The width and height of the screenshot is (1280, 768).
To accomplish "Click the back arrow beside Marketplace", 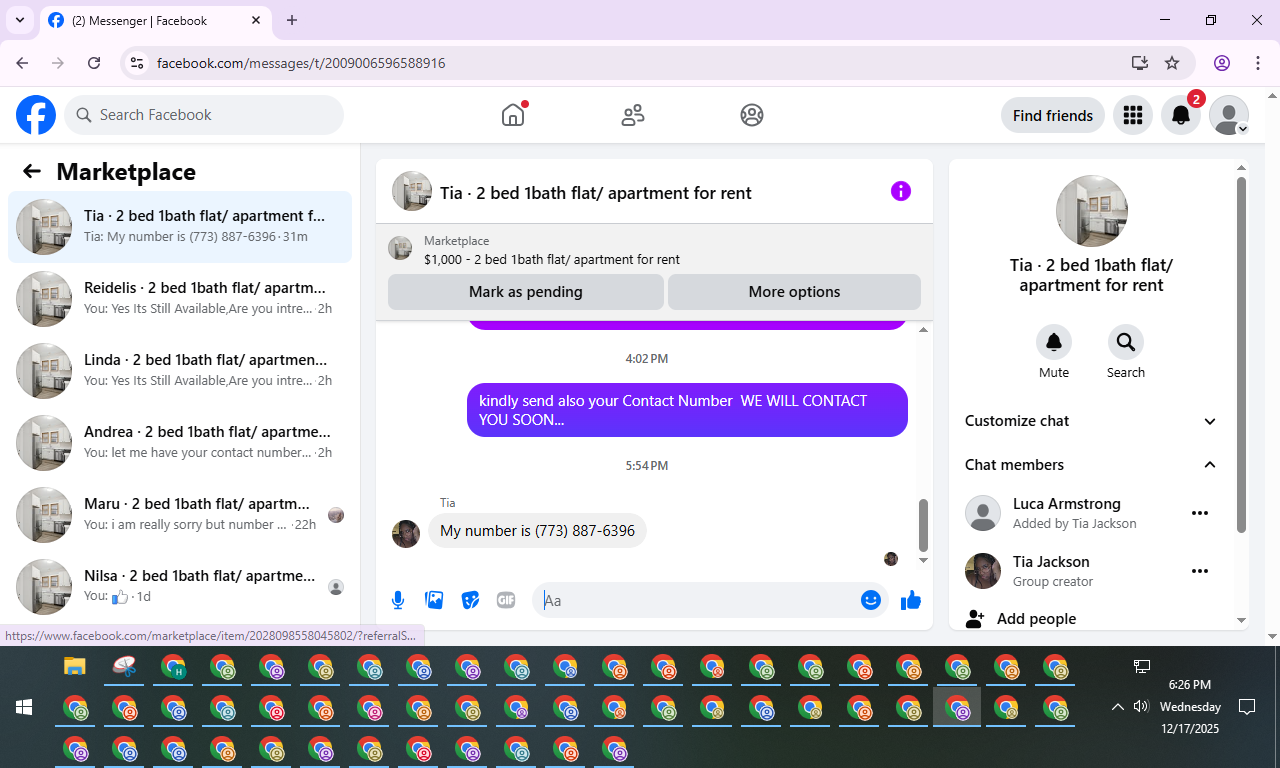I will pyautogui.click(x=32, y=171).
